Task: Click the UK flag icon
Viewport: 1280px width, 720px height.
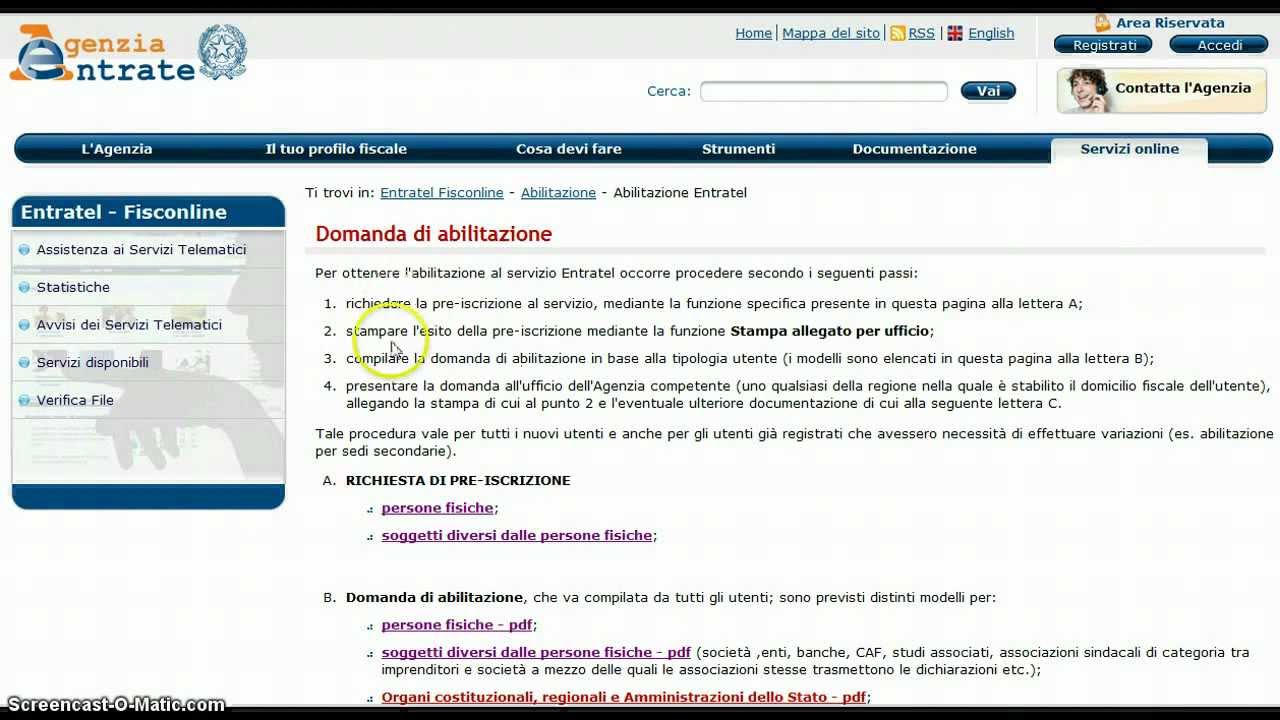Action: (955, 33)
